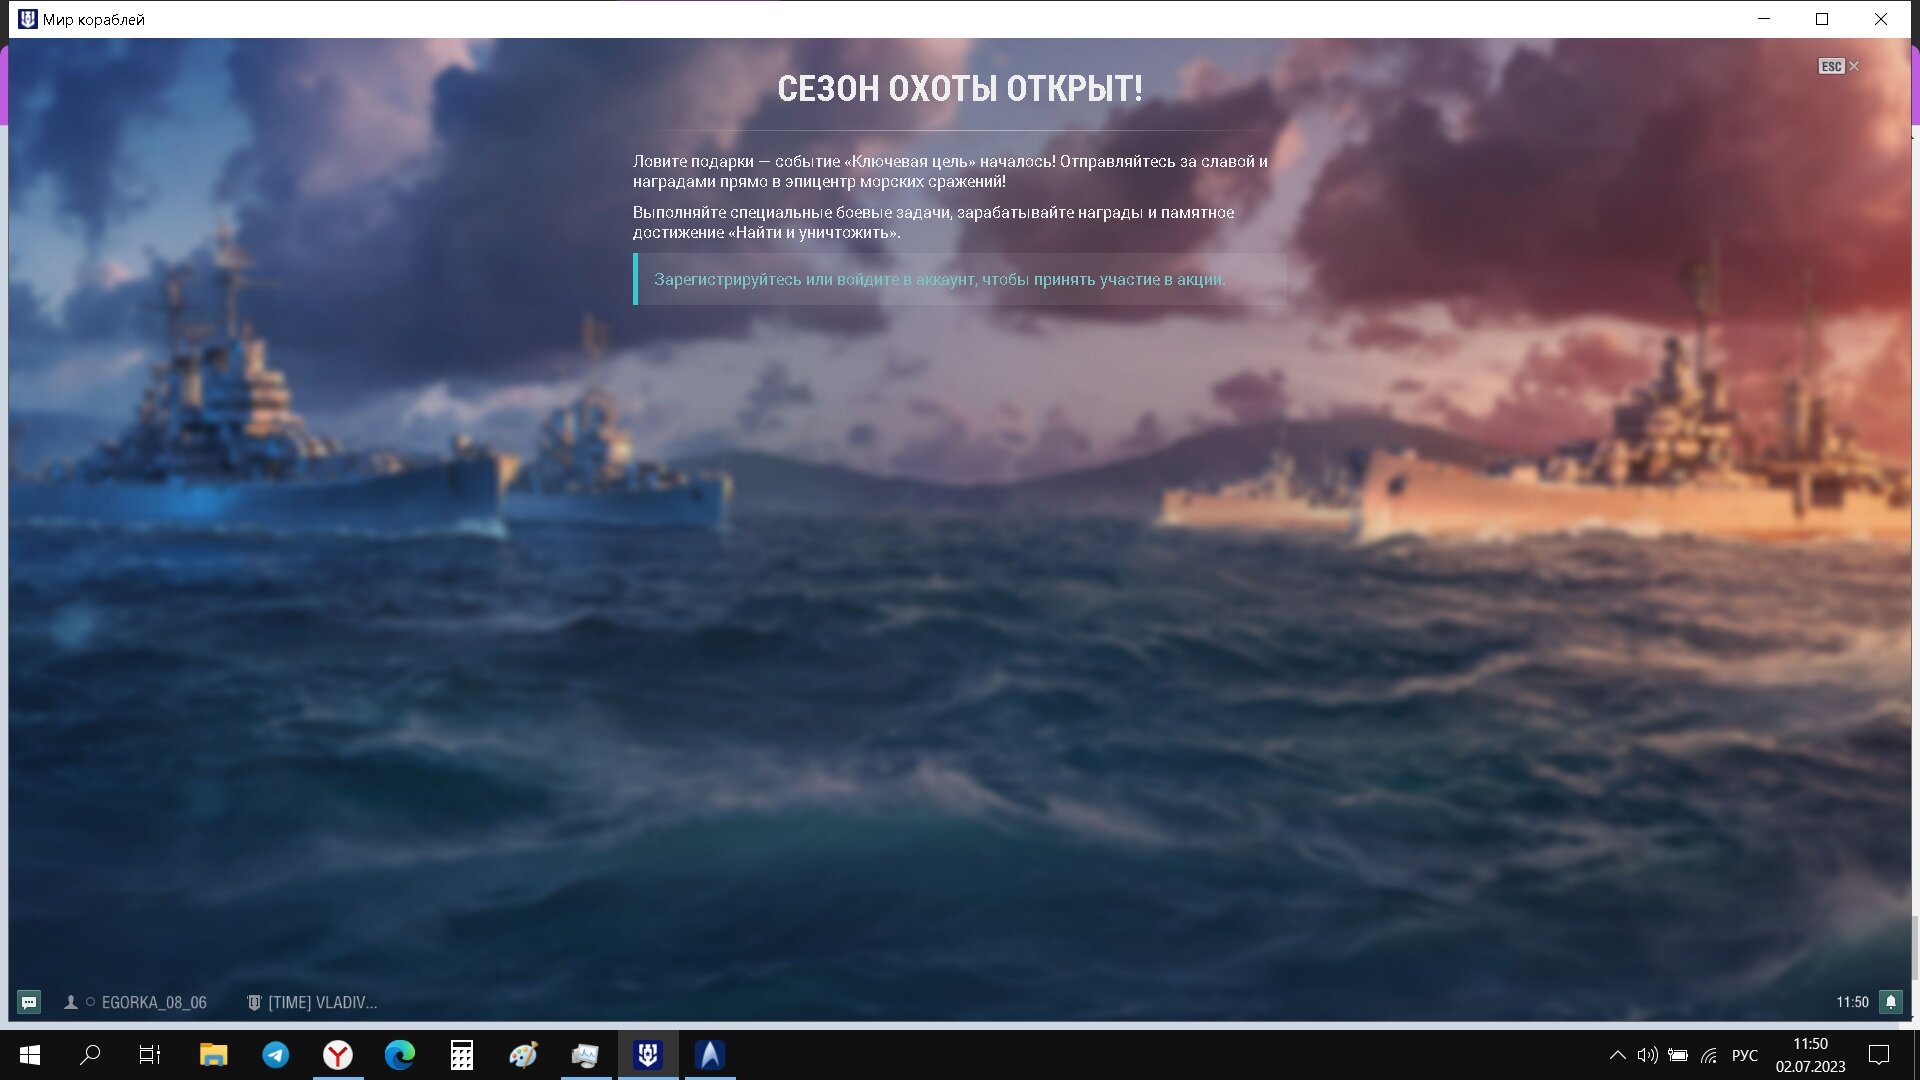Open Paint from the taskbar
Image resolution: width=1920 pixels, height=1080 pixels.
point(523,1055)
